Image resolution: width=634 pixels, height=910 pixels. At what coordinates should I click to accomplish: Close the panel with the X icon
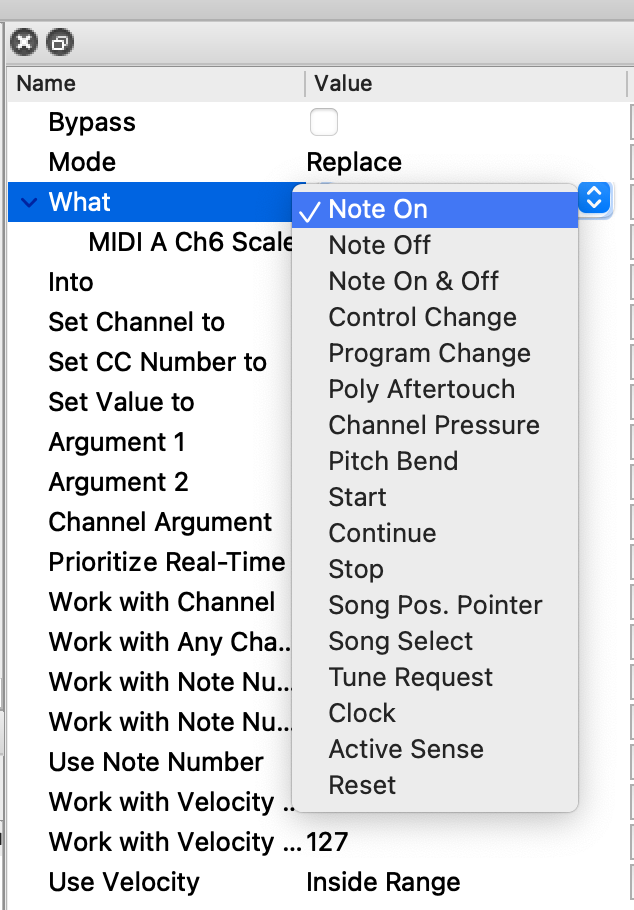24,42
